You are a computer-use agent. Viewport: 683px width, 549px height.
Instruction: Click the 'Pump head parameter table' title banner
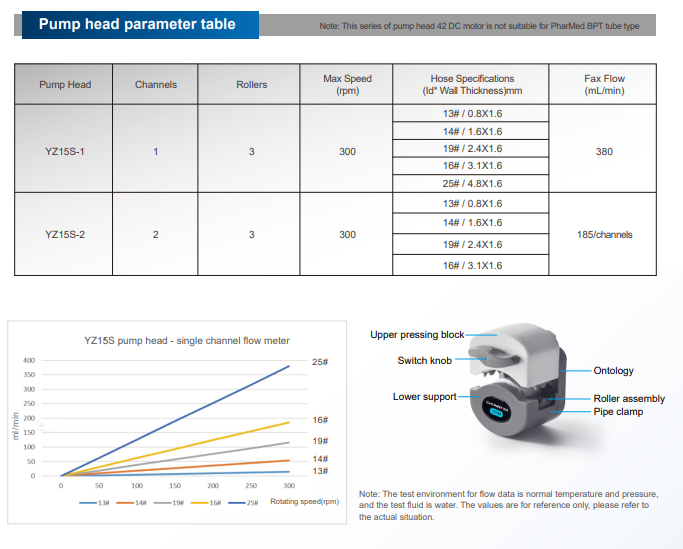(140, 25)
